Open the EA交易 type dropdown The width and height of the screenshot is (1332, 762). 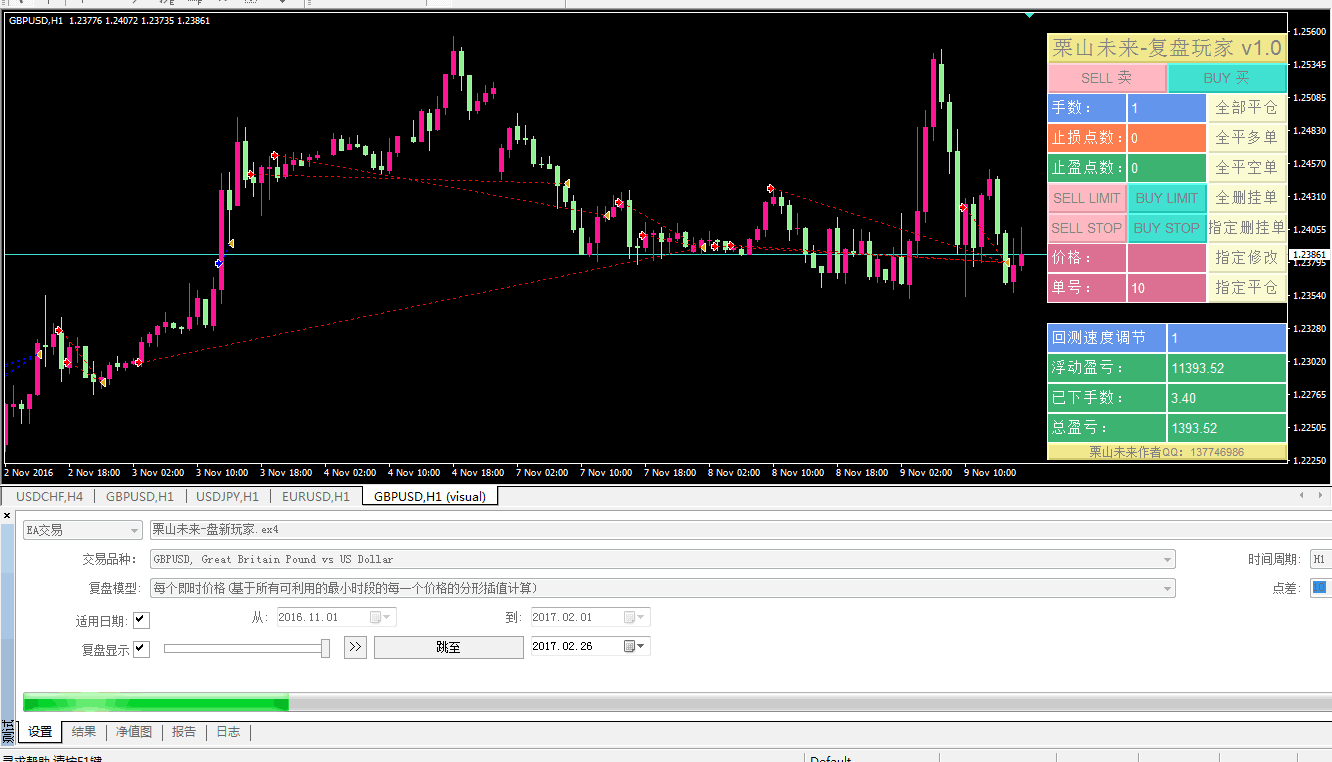click(83, 530)
